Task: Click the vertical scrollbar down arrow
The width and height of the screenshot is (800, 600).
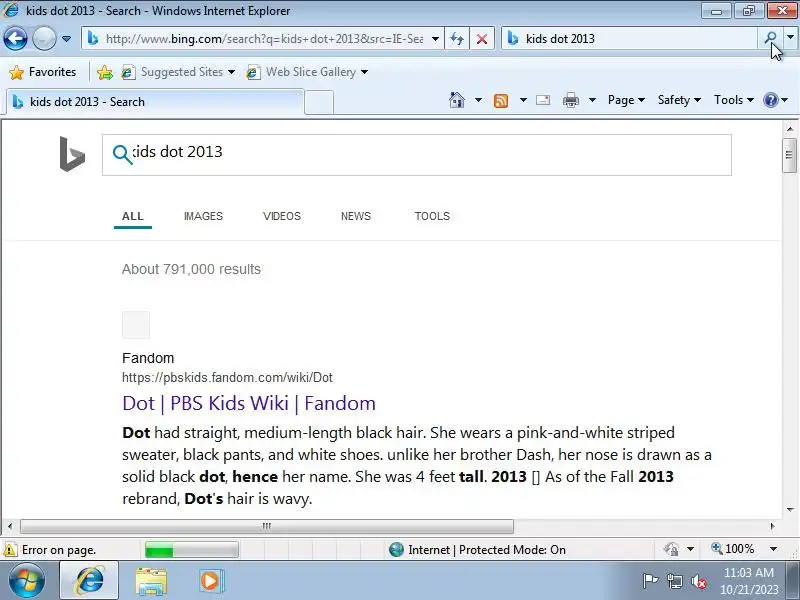Action: [790, 509]
